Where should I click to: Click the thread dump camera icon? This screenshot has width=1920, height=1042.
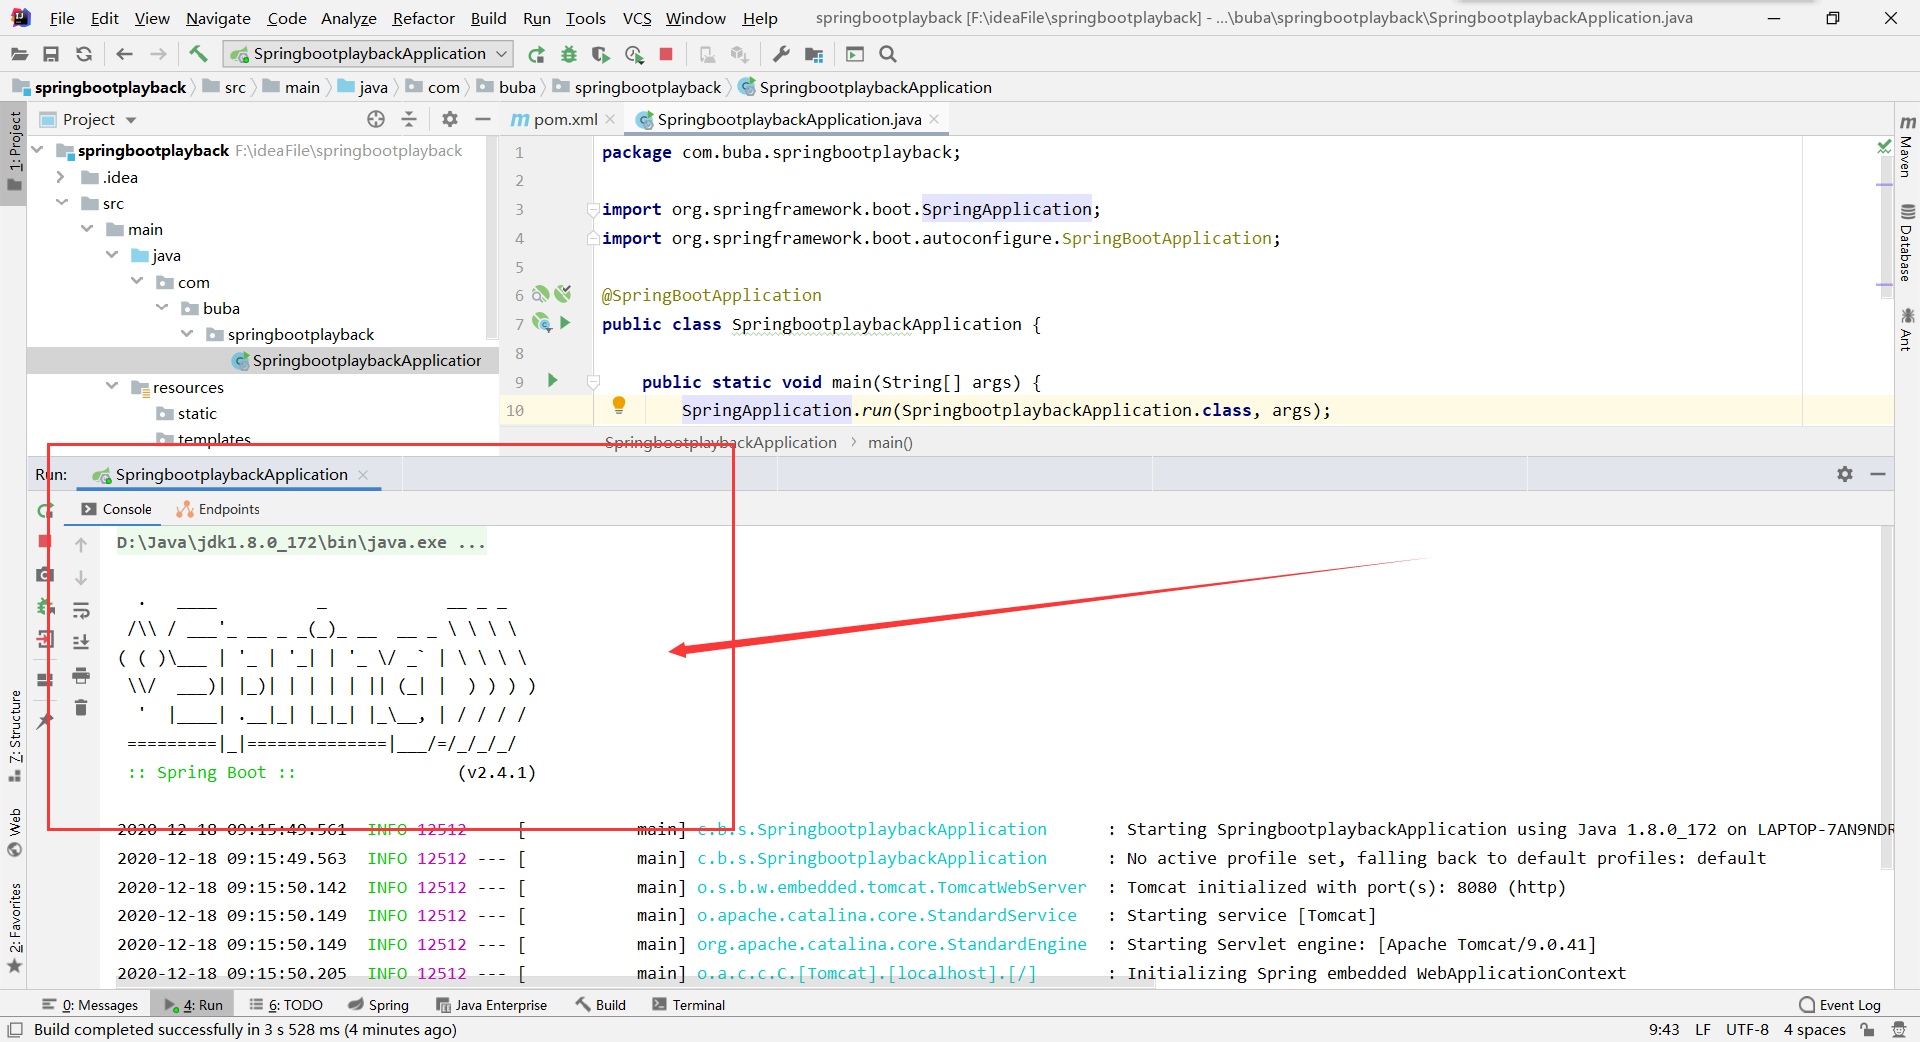click(45, 575)
